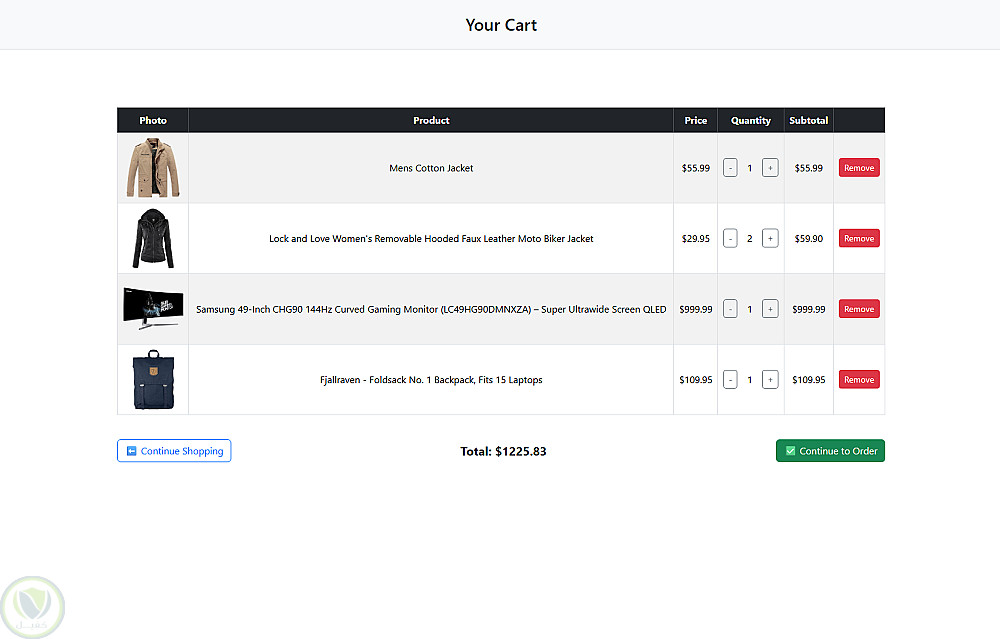Increase quantity of Samsung Gaming Monitor
The width and height of the screenshot is (1000, 639).
[x=770, y=309]
